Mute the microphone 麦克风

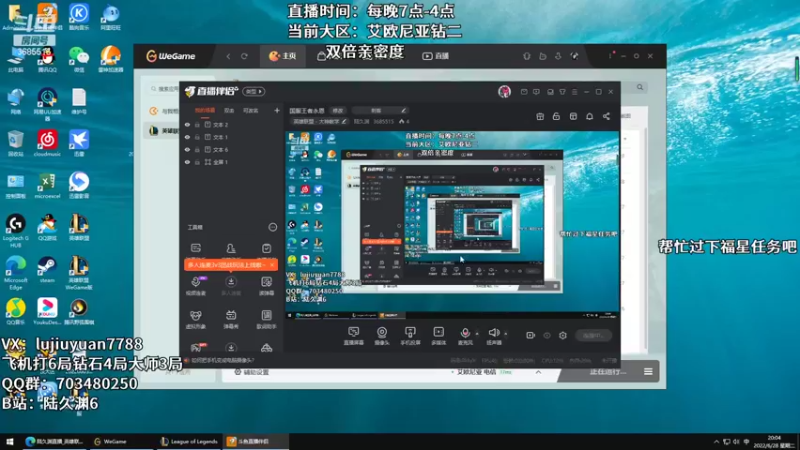(x=465, y=336)
